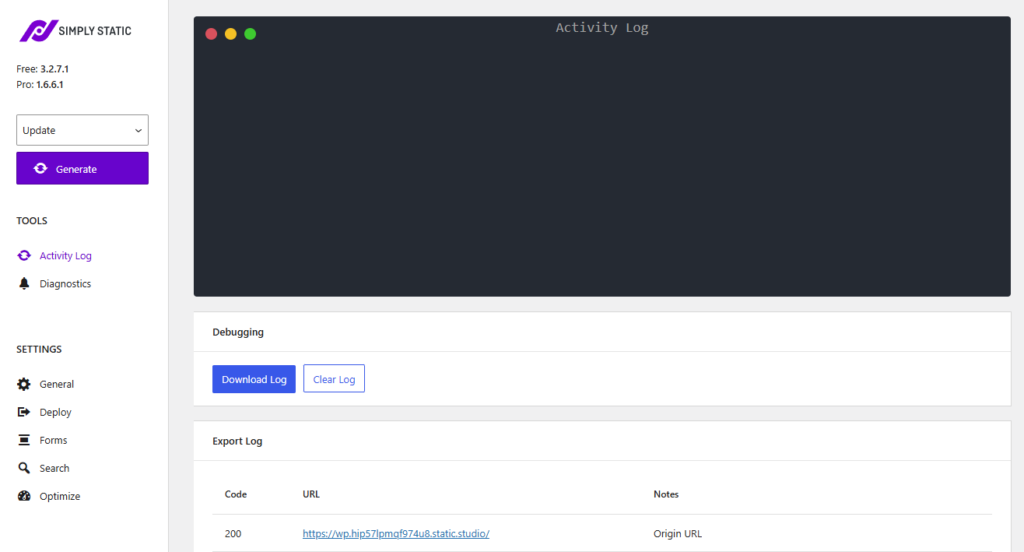
Task: Open the Activity Log page
Action: 65,255
